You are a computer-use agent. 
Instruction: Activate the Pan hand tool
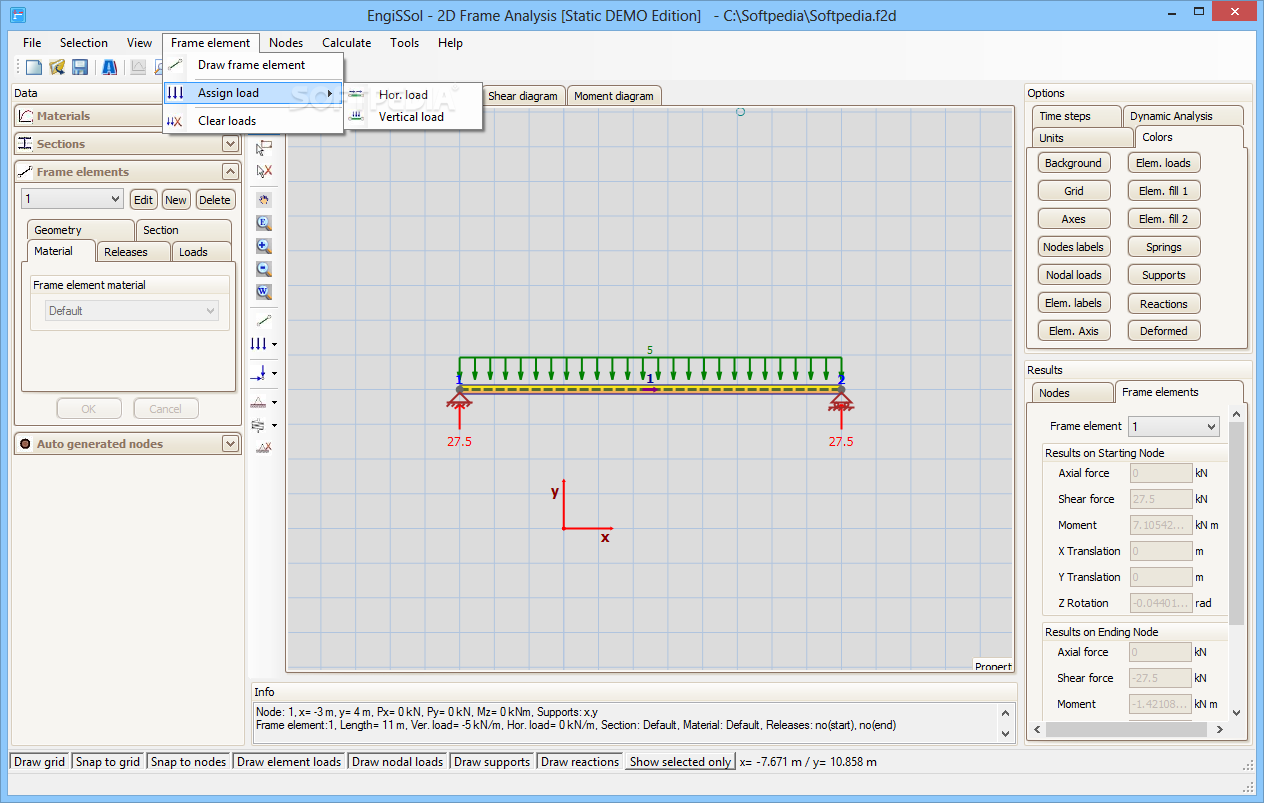click(x=264, y=200)
